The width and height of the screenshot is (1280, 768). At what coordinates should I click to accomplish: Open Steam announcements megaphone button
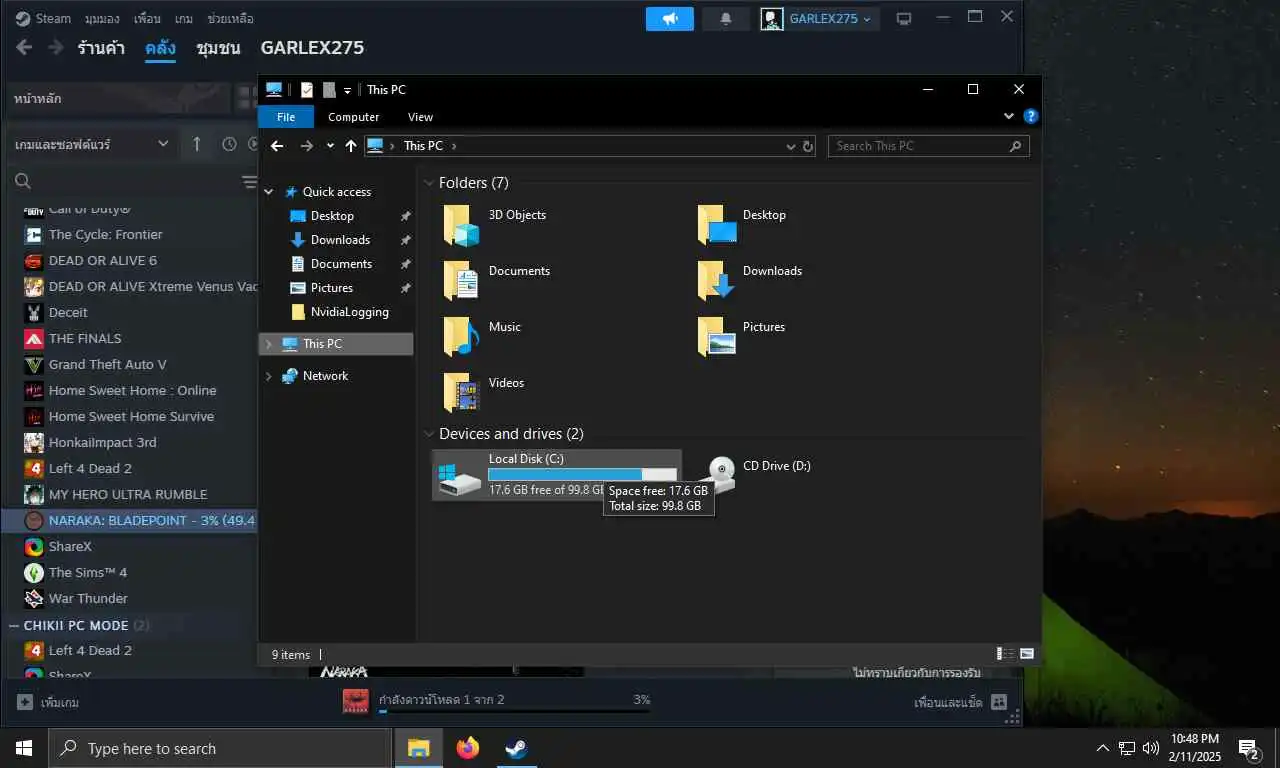pos(670,18)
